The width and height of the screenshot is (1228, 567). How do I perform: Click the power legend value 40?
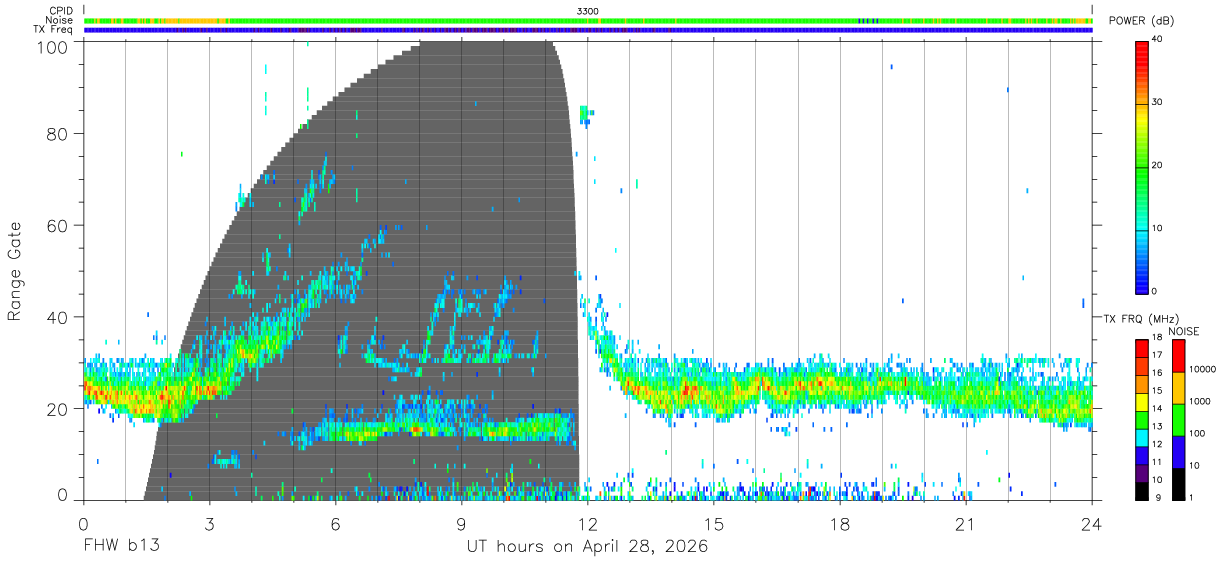1157,40
